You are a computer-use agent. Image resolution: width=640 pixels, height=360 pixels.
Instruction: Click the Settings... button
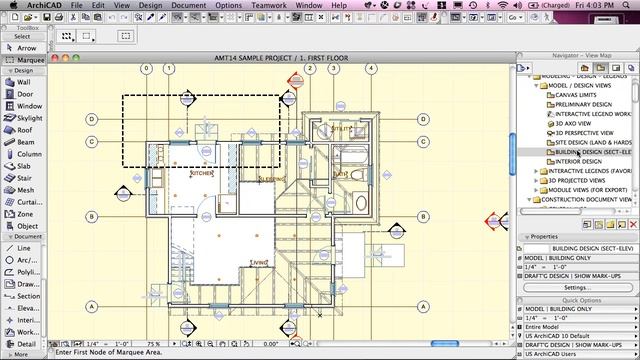578,287
